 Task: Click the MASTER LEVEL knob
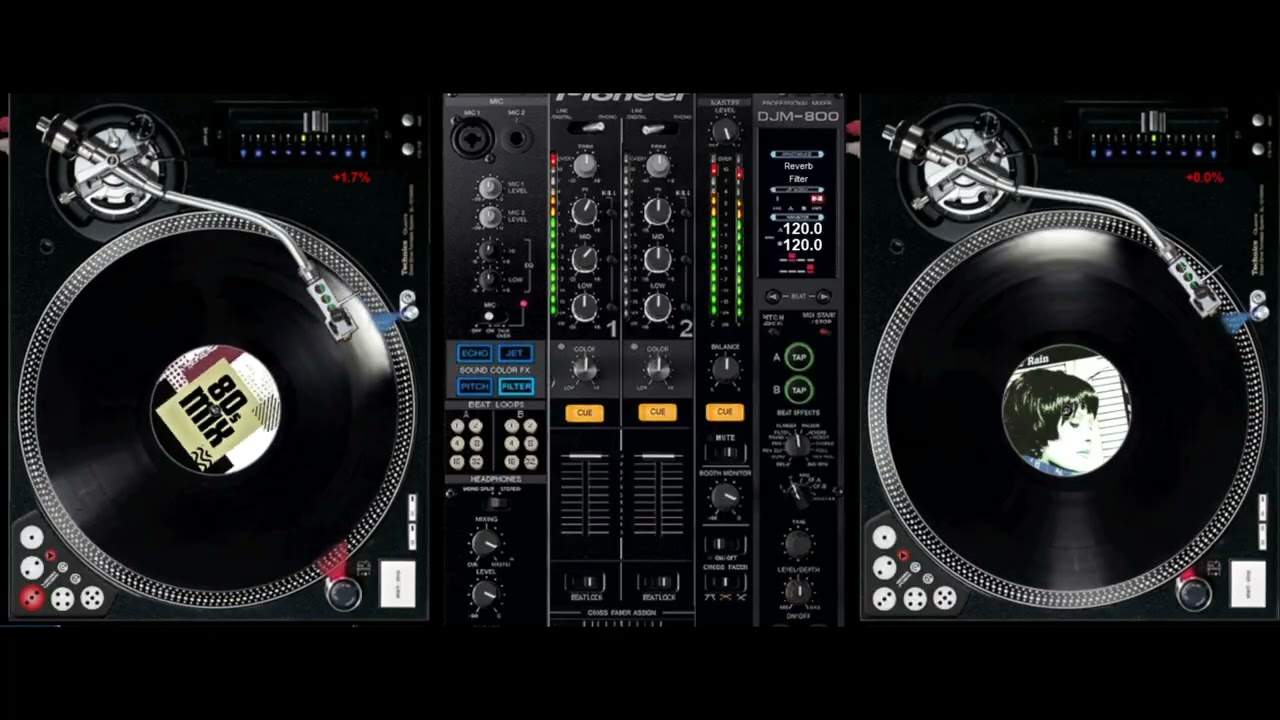(x=726, y=132)
